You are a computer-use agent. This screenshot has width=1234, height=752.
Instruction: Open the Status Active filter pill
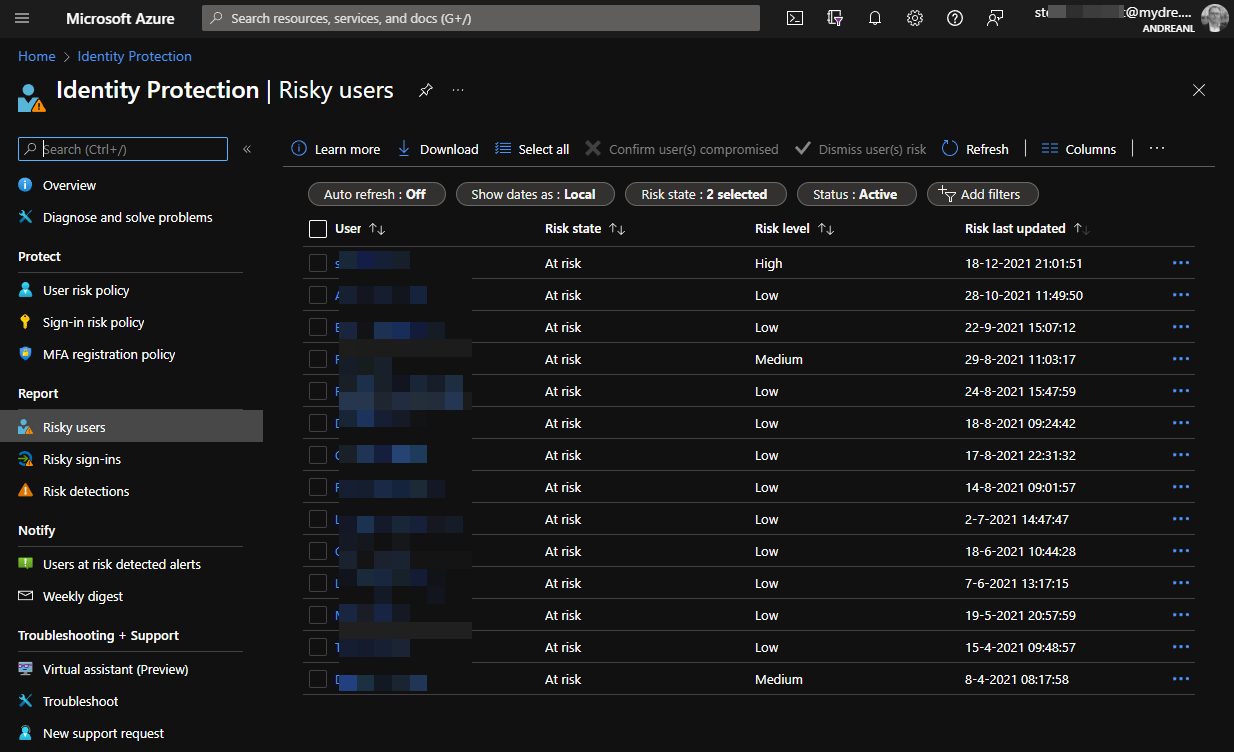pos(855,194)
